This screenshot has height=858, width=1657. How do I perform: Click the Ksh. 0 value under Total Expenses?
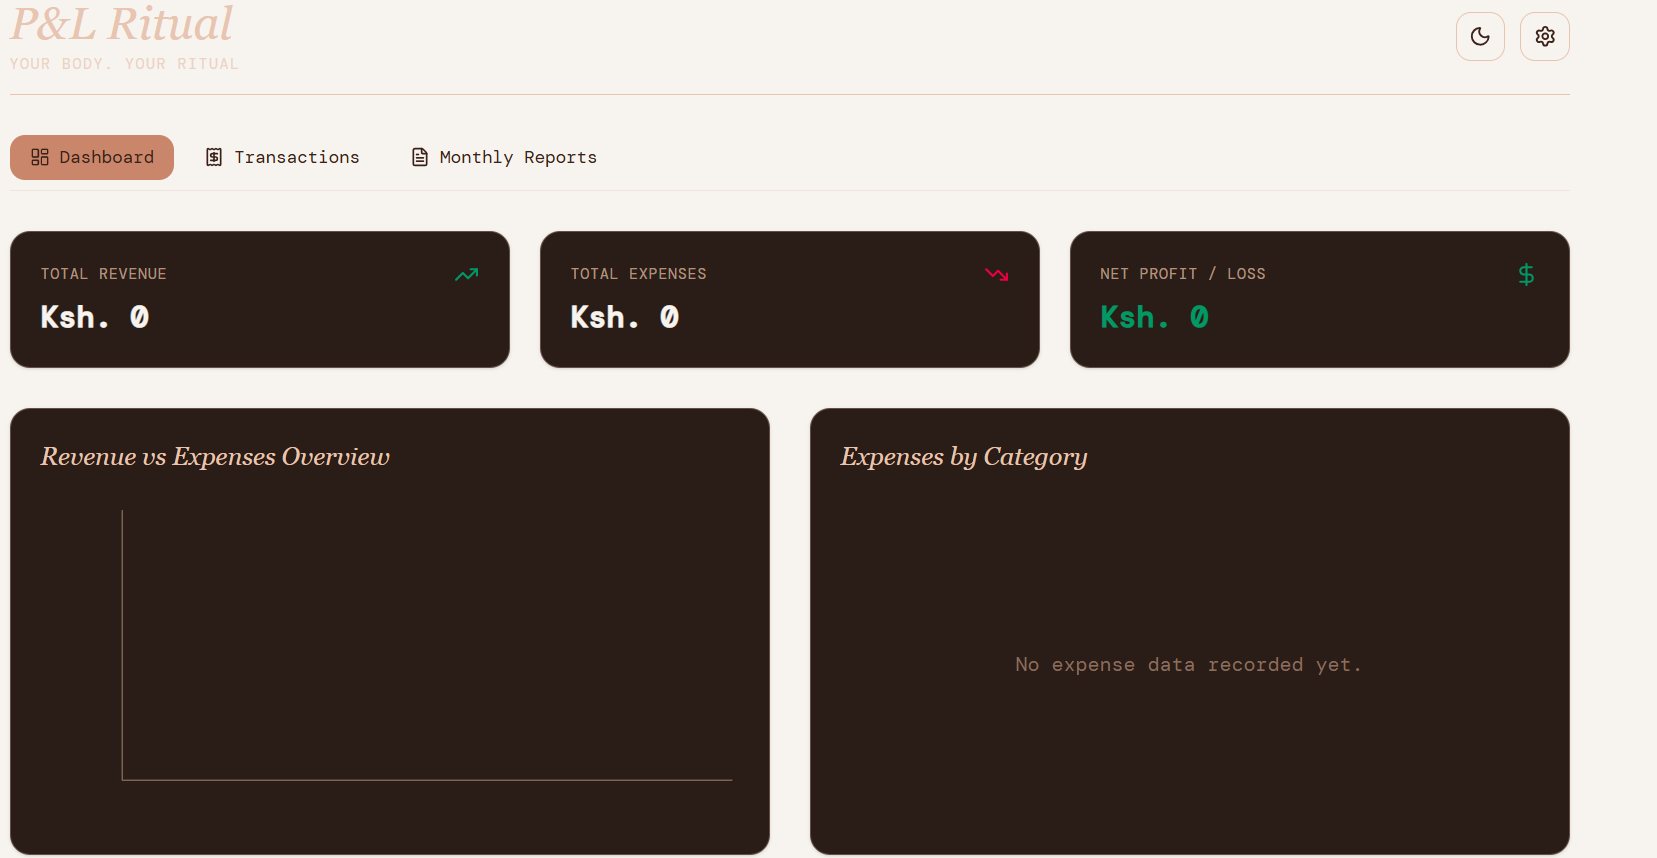point(625,317)
